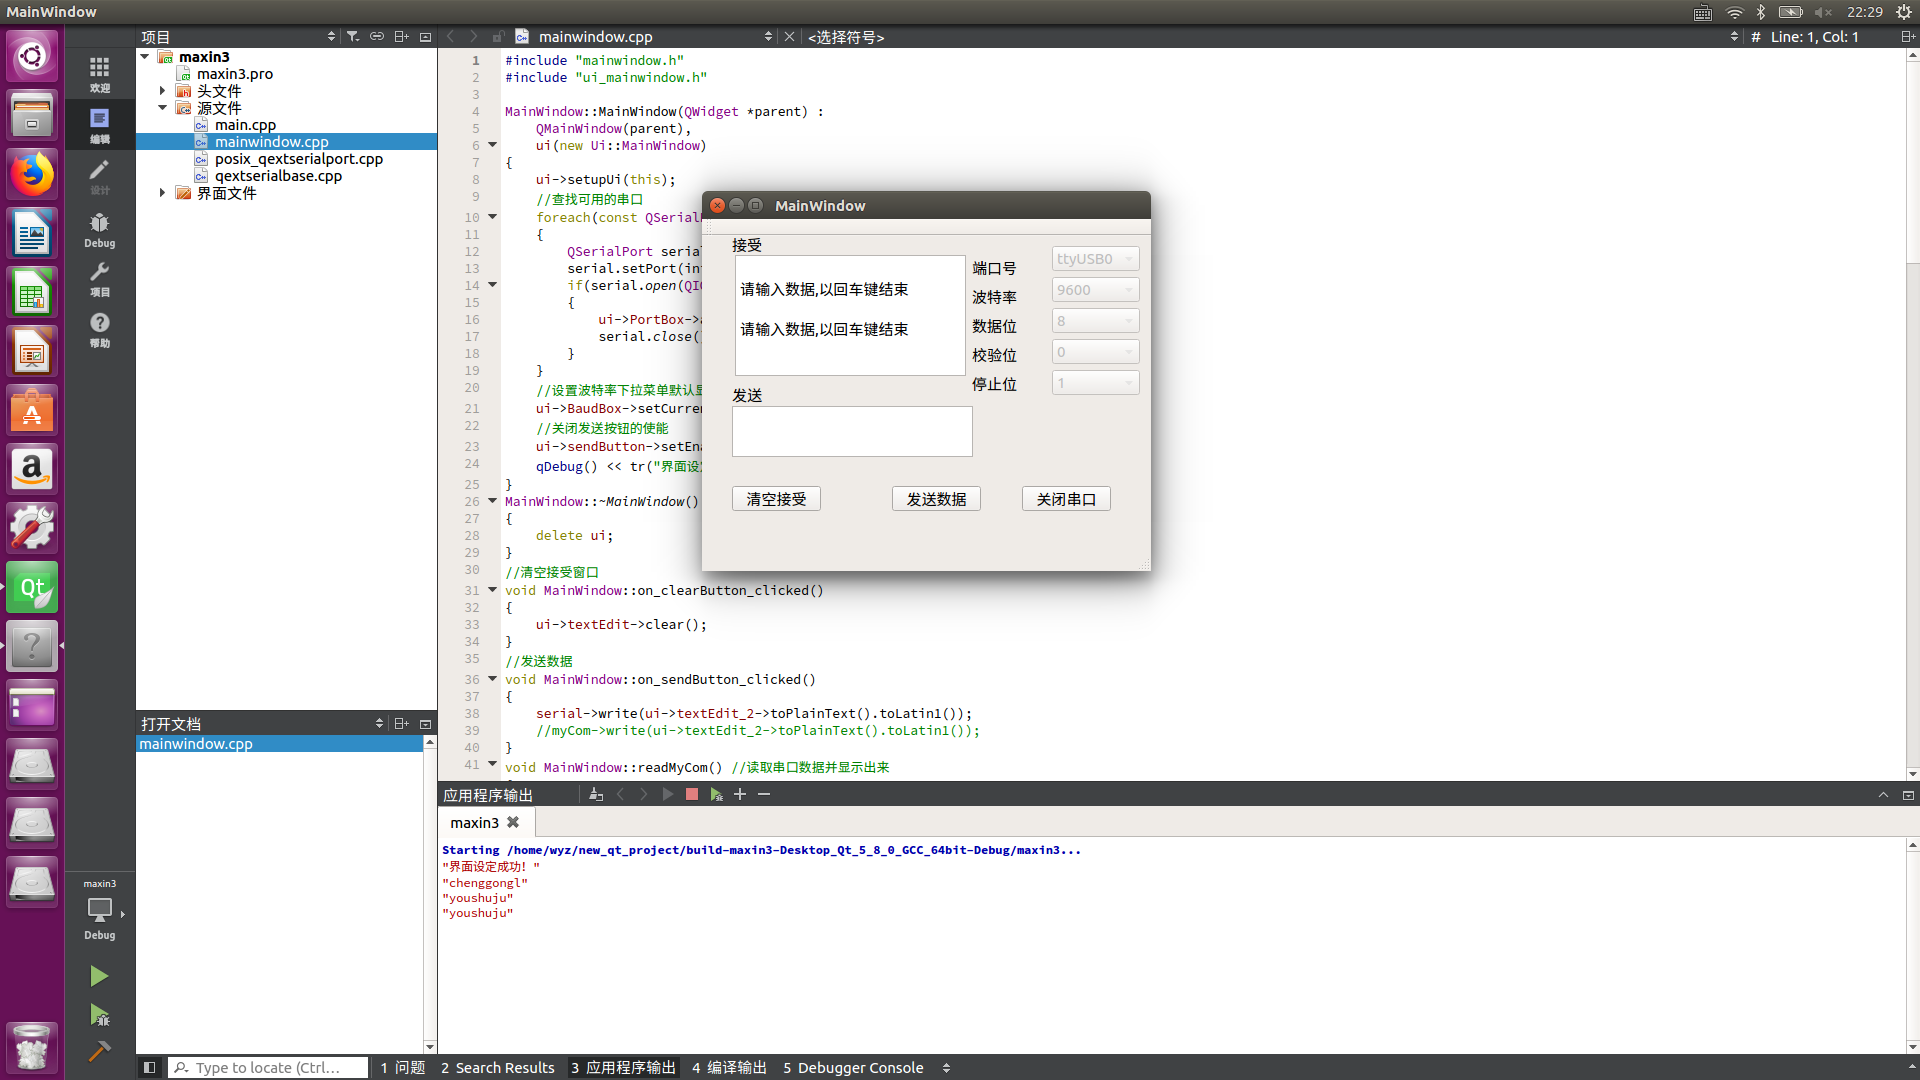This screenshot has width=1920, height=1080.
Task: Switch to 3 应用程序输出 pane
Action: [623, 1067]
